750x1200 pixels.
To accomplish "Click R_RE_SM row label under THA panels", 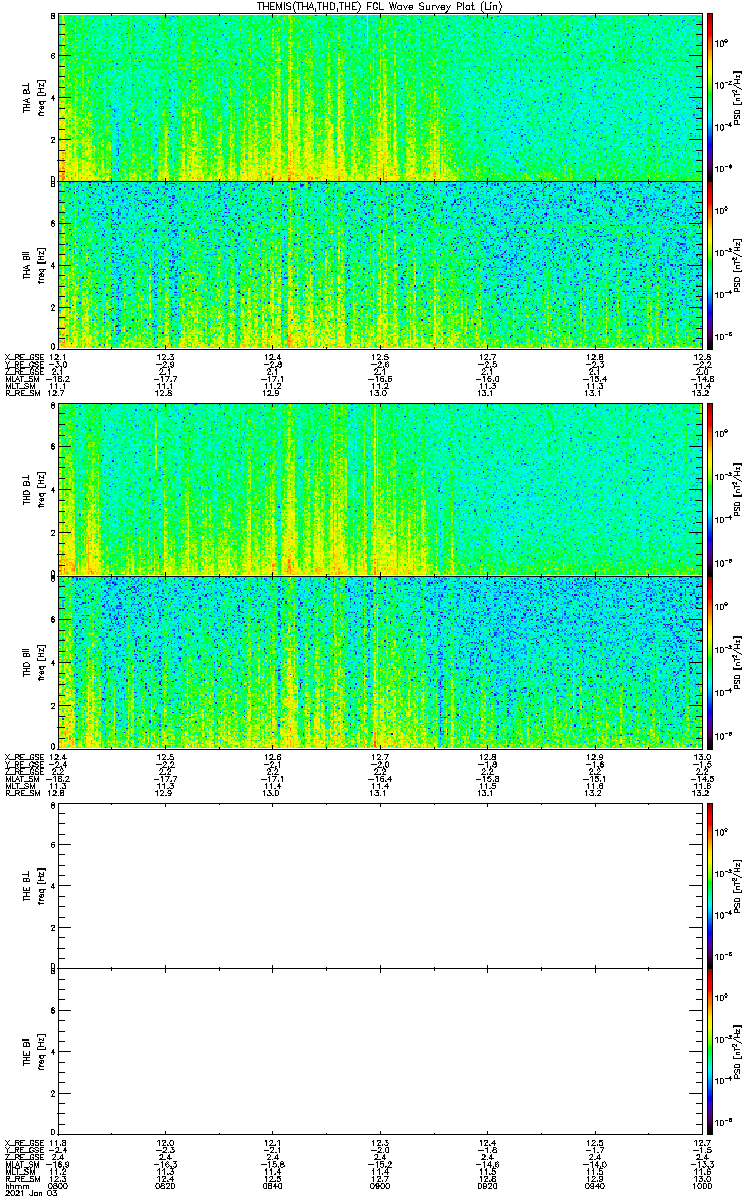I will 25,394.
